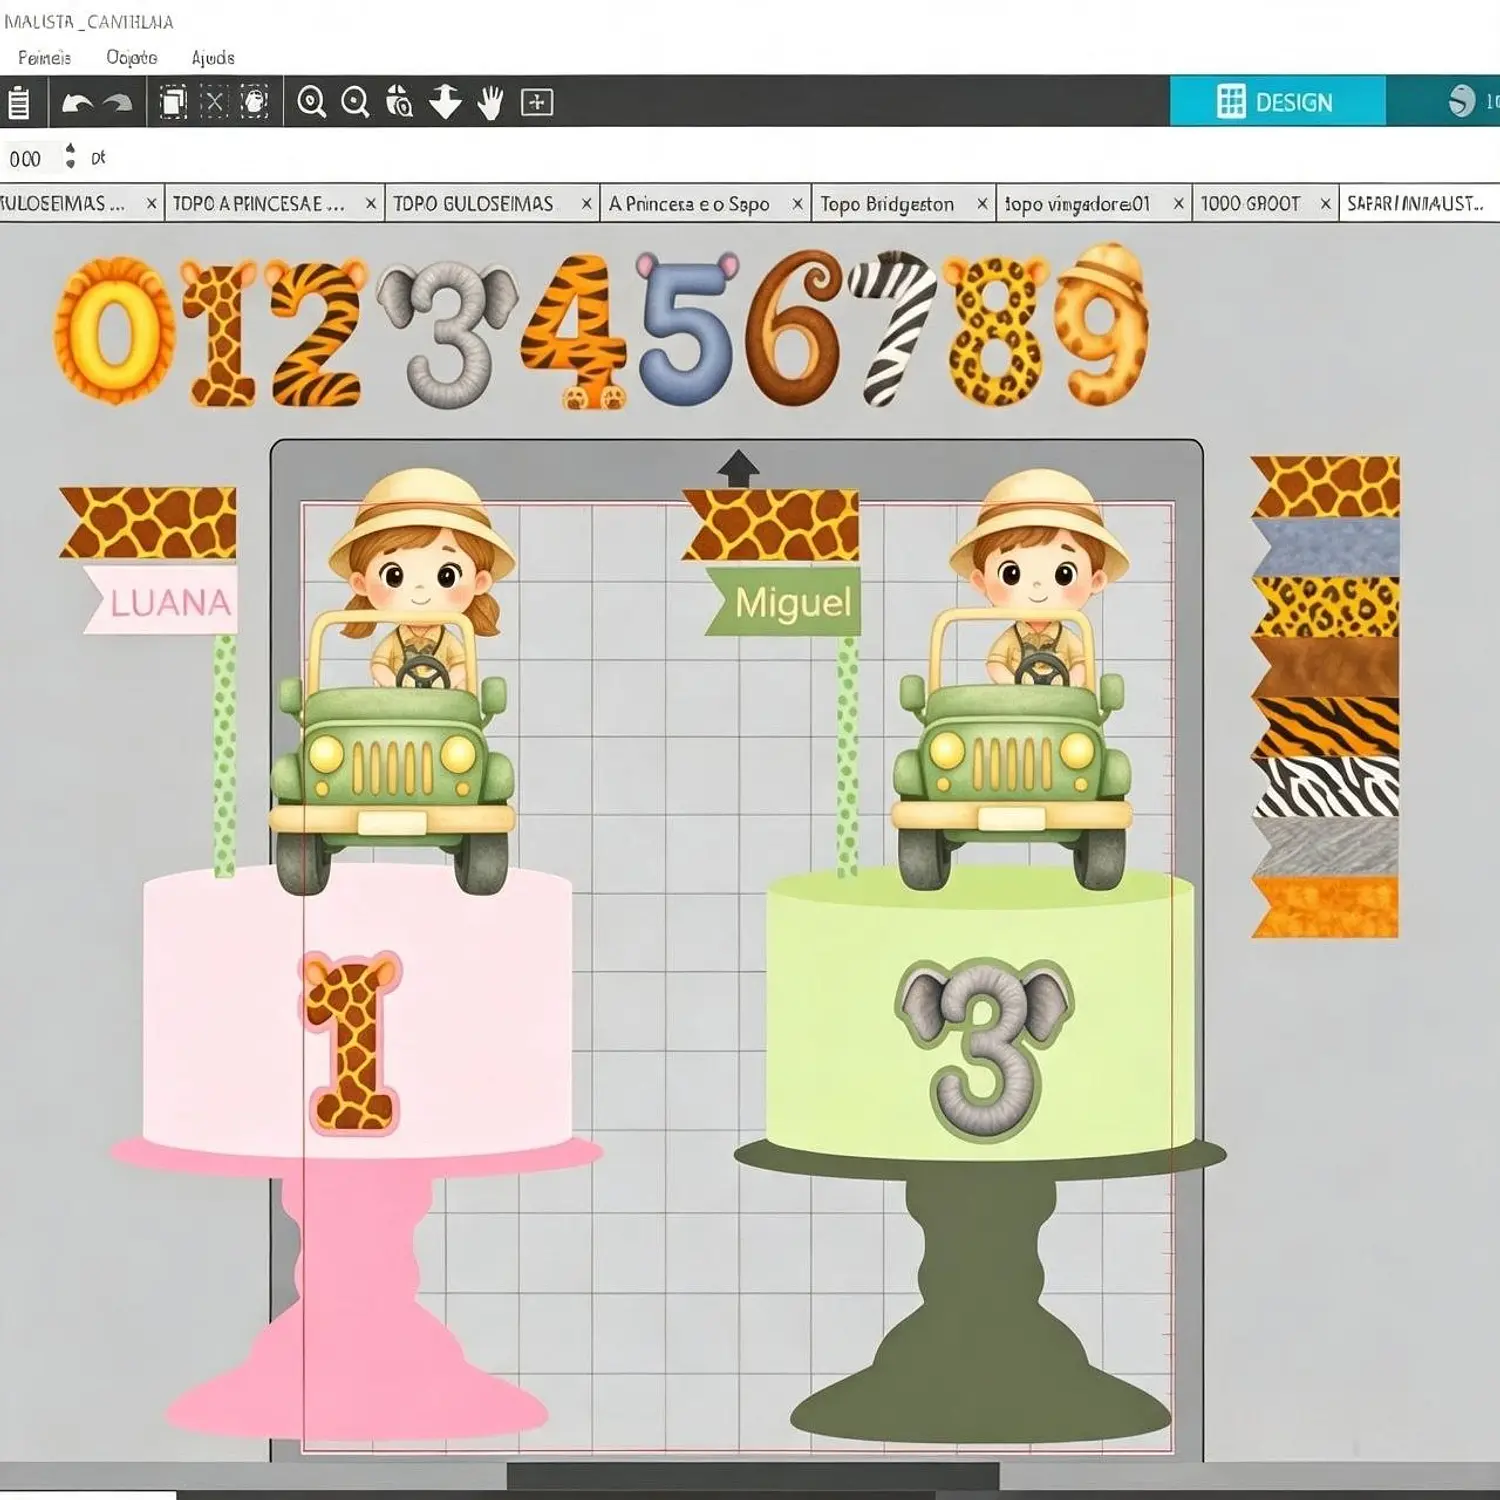Screen dimensions: 1500x1500
Task: Select the green Miguel name flag
Action: coord(784,602)
